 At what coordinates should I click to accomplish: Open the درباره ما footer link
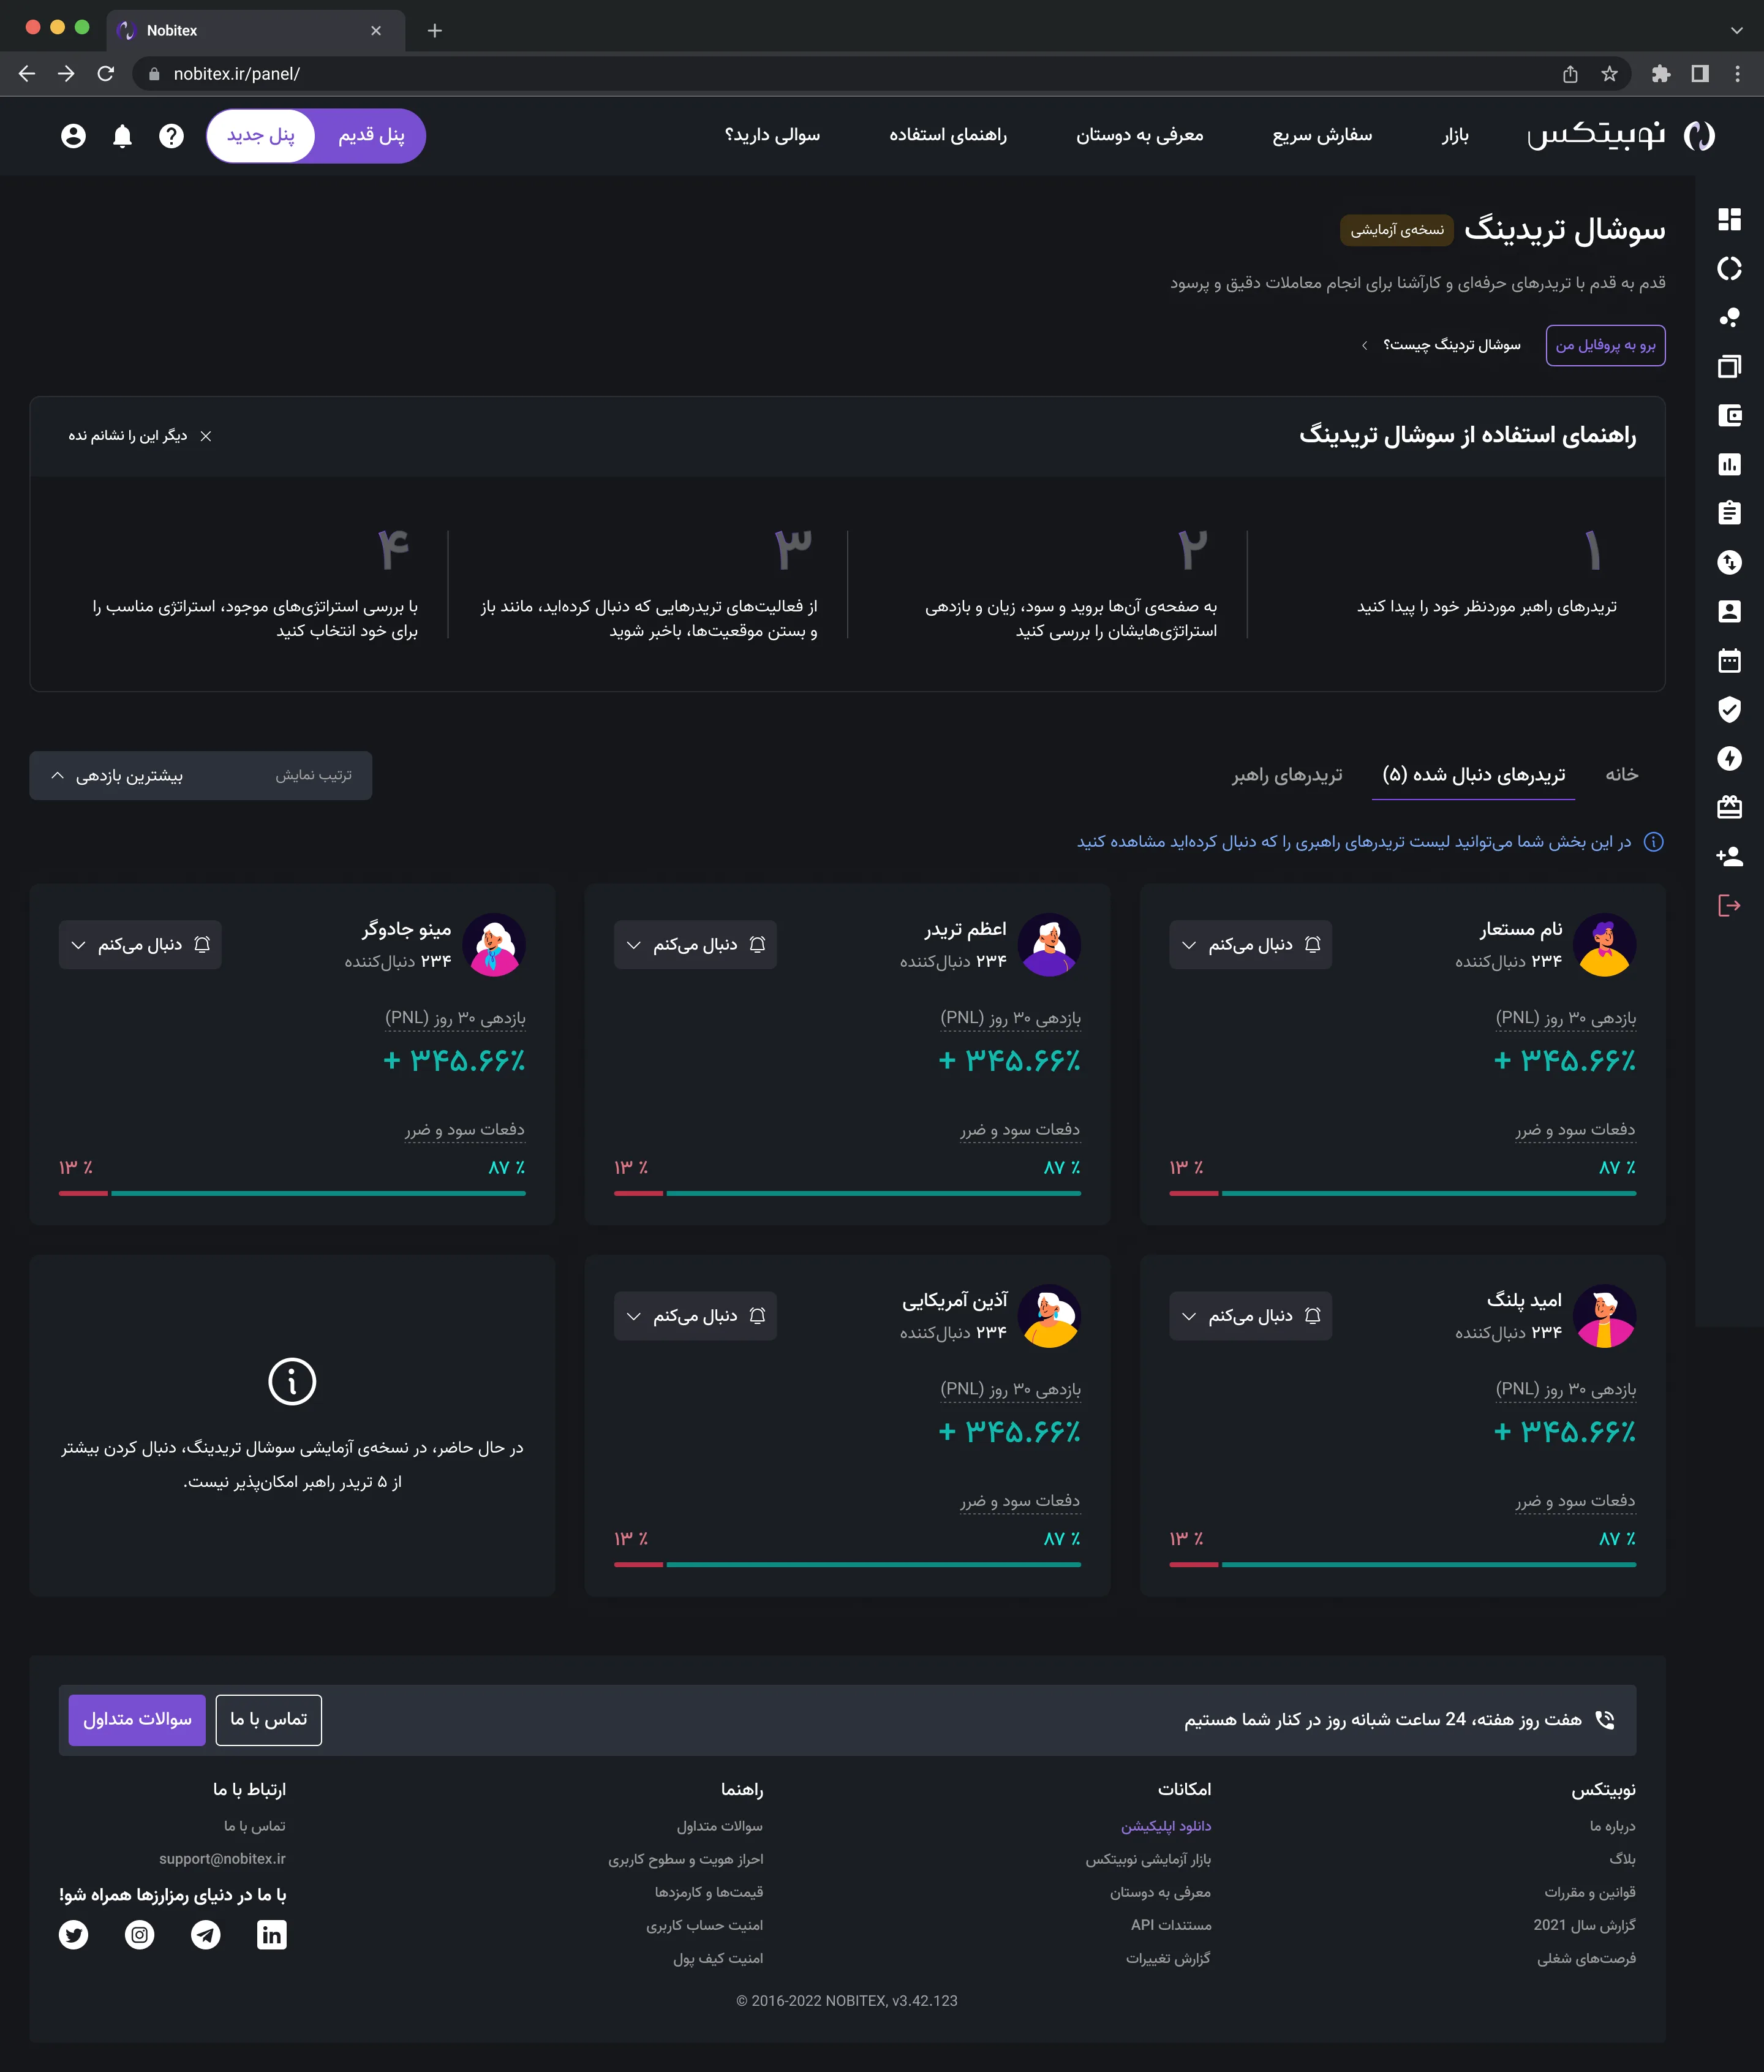click(x=1612, y=1826)
